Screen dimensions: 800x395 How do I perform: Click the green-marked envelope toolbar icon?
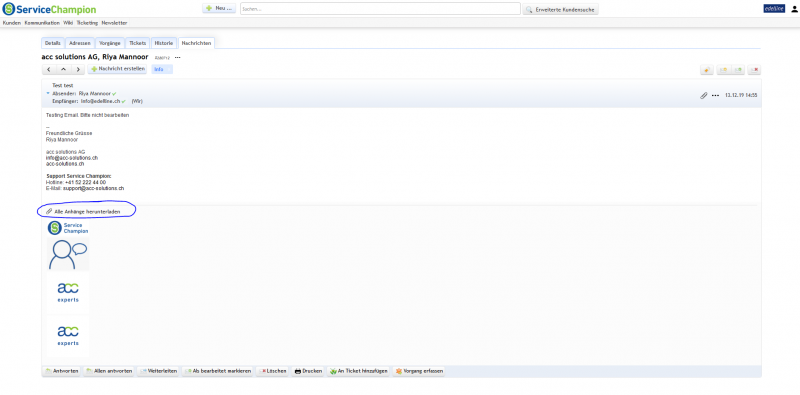click(x=738, y=69)
